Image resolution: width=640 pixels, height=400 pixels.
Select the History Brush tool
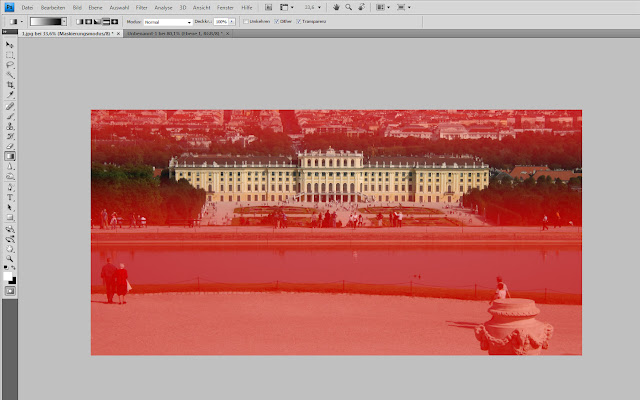pos(10,136)
